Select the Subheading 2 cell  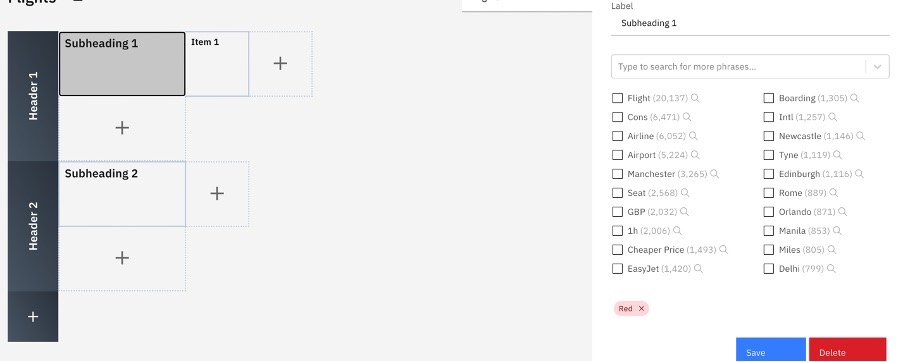coord(122,194)
